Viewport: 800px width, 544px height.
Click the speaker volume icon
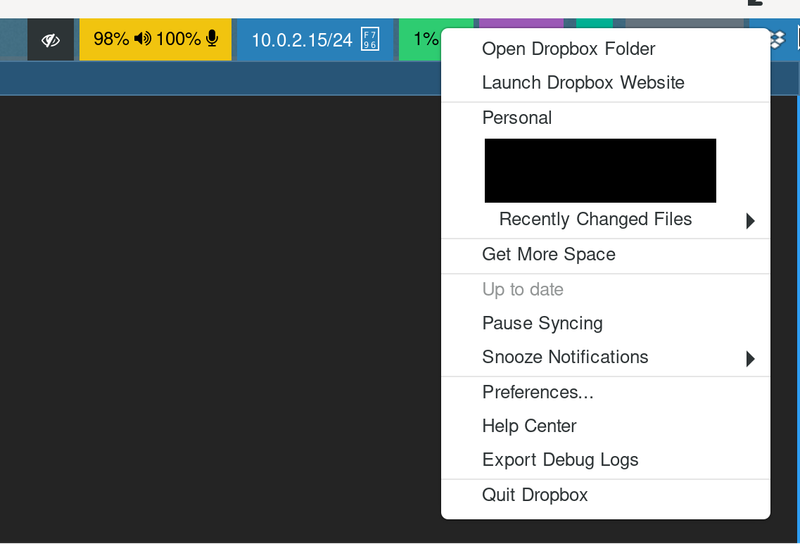pos(142,40)
